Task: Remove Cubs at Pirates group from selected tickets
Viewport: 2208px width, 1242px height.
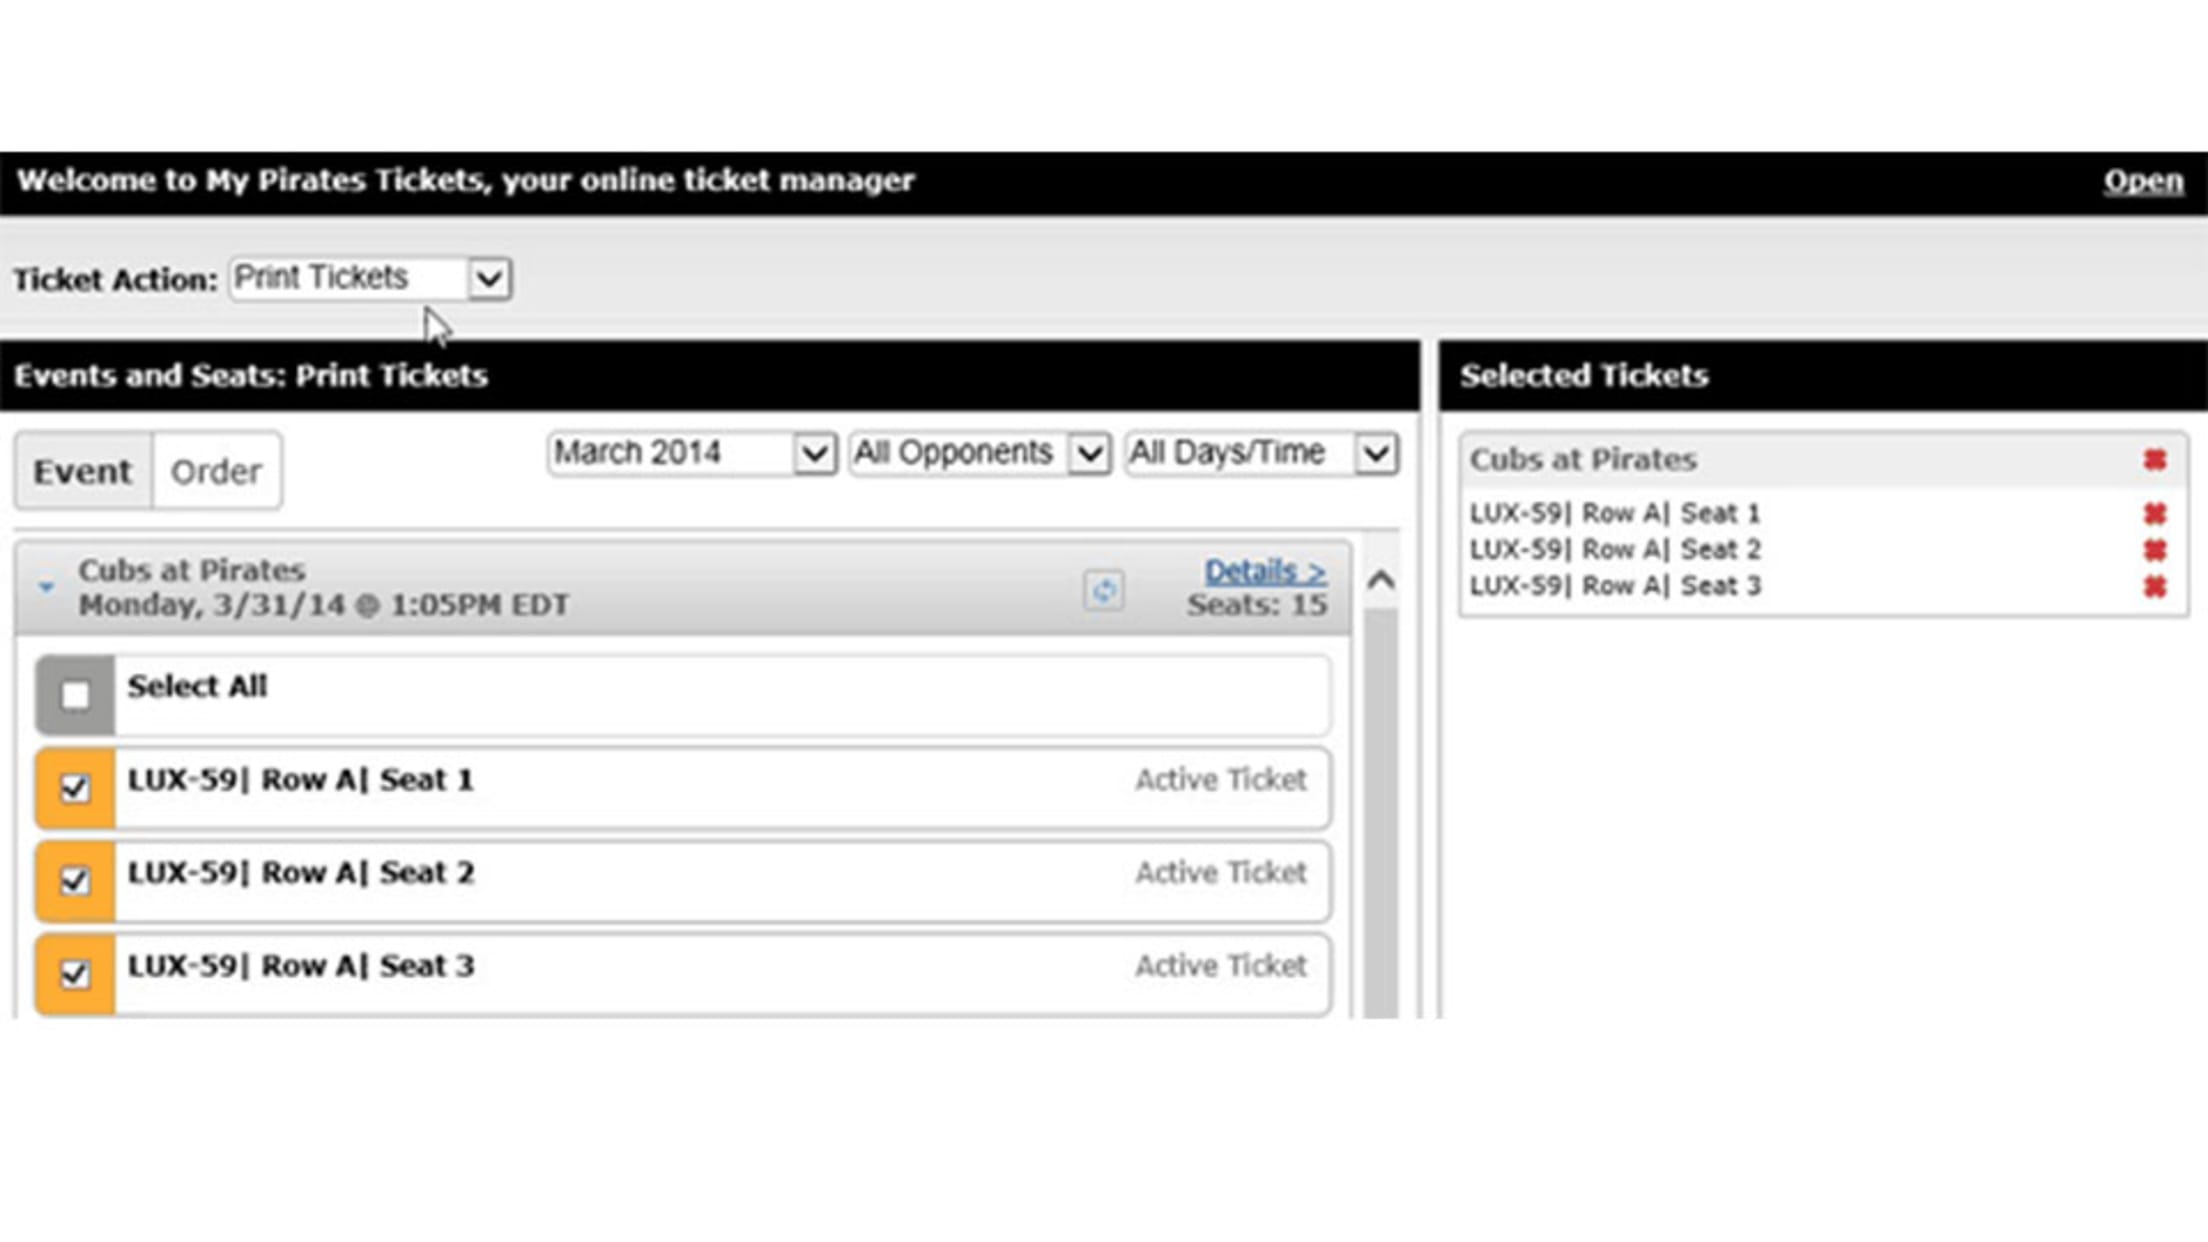Action: coord(2154,460)
